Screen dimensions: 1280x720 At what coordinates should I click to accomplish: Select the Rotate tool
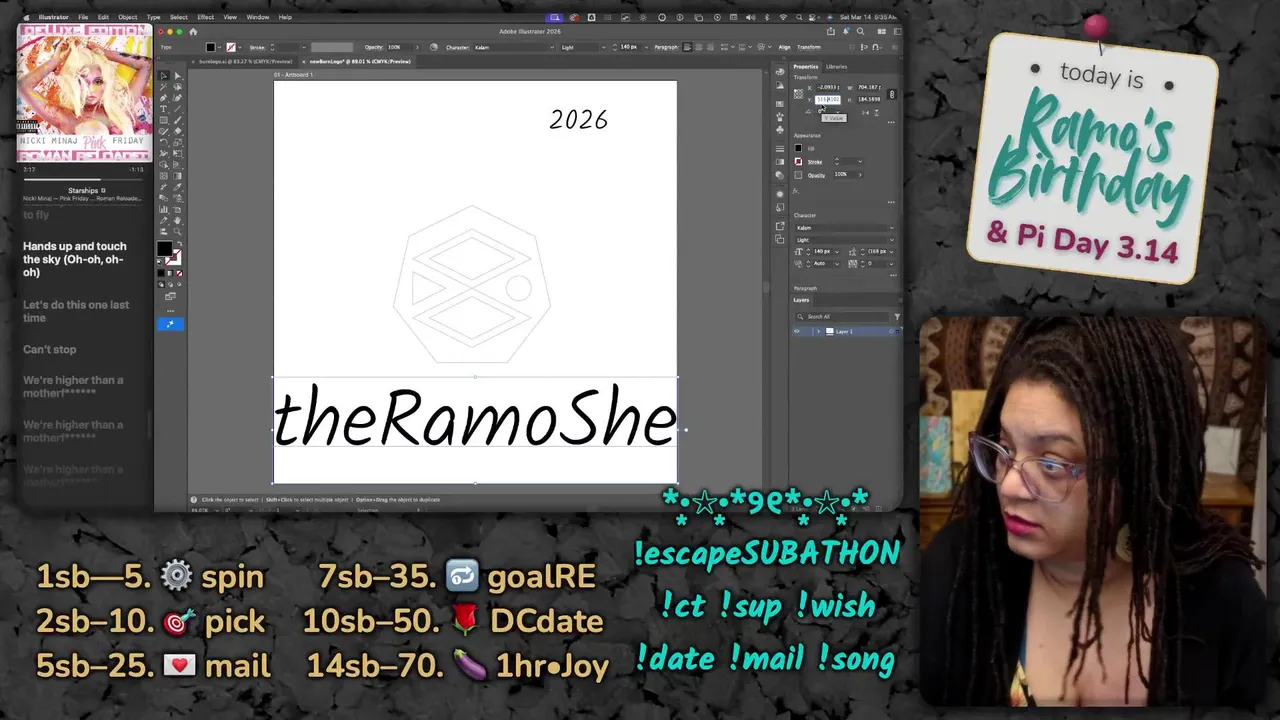[x=164, y=143]
